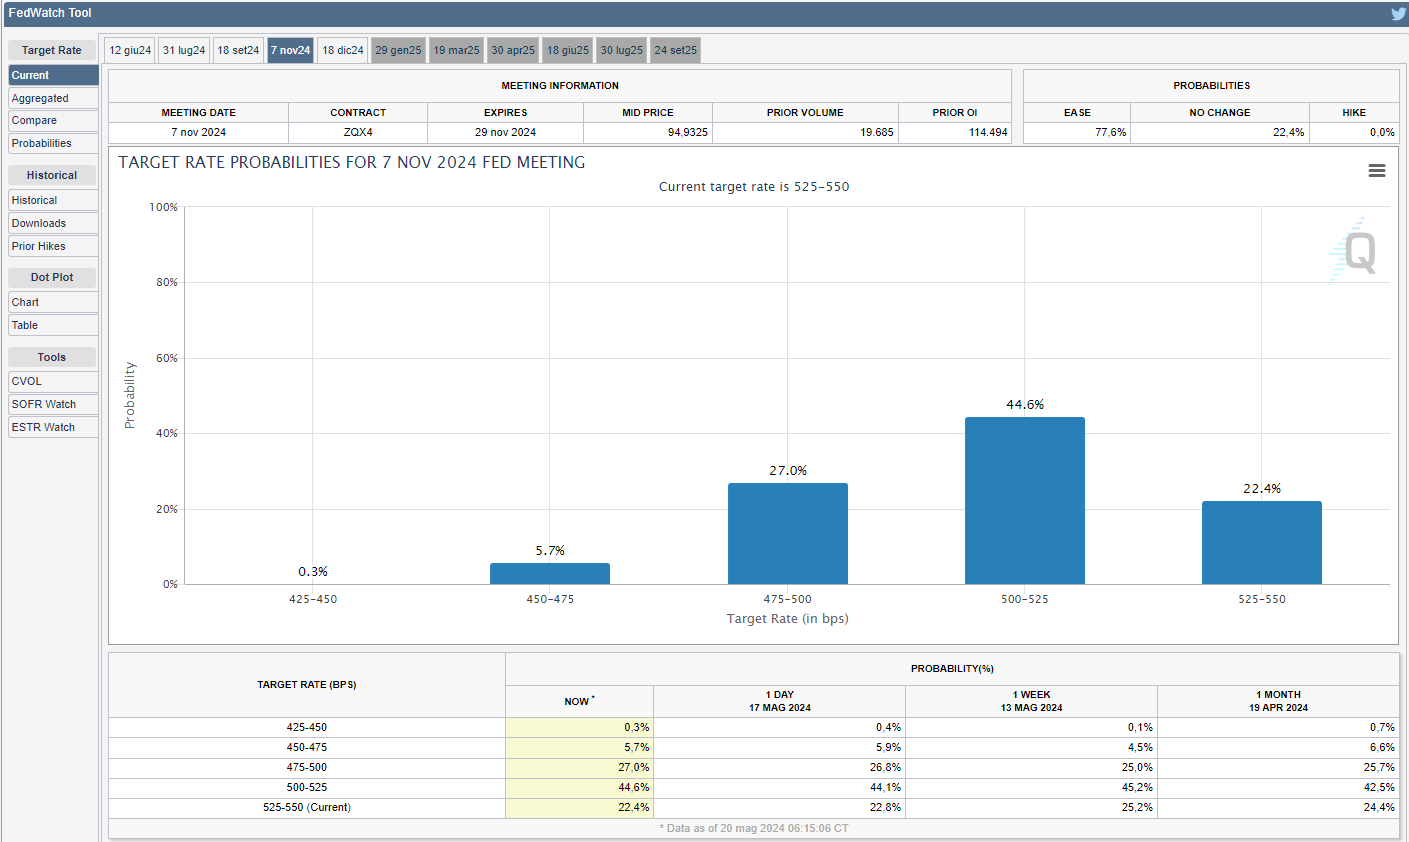Screen dimensions: 1409x842
Task: Show the Prior Hikes page
Action: (x=53, y=246)
